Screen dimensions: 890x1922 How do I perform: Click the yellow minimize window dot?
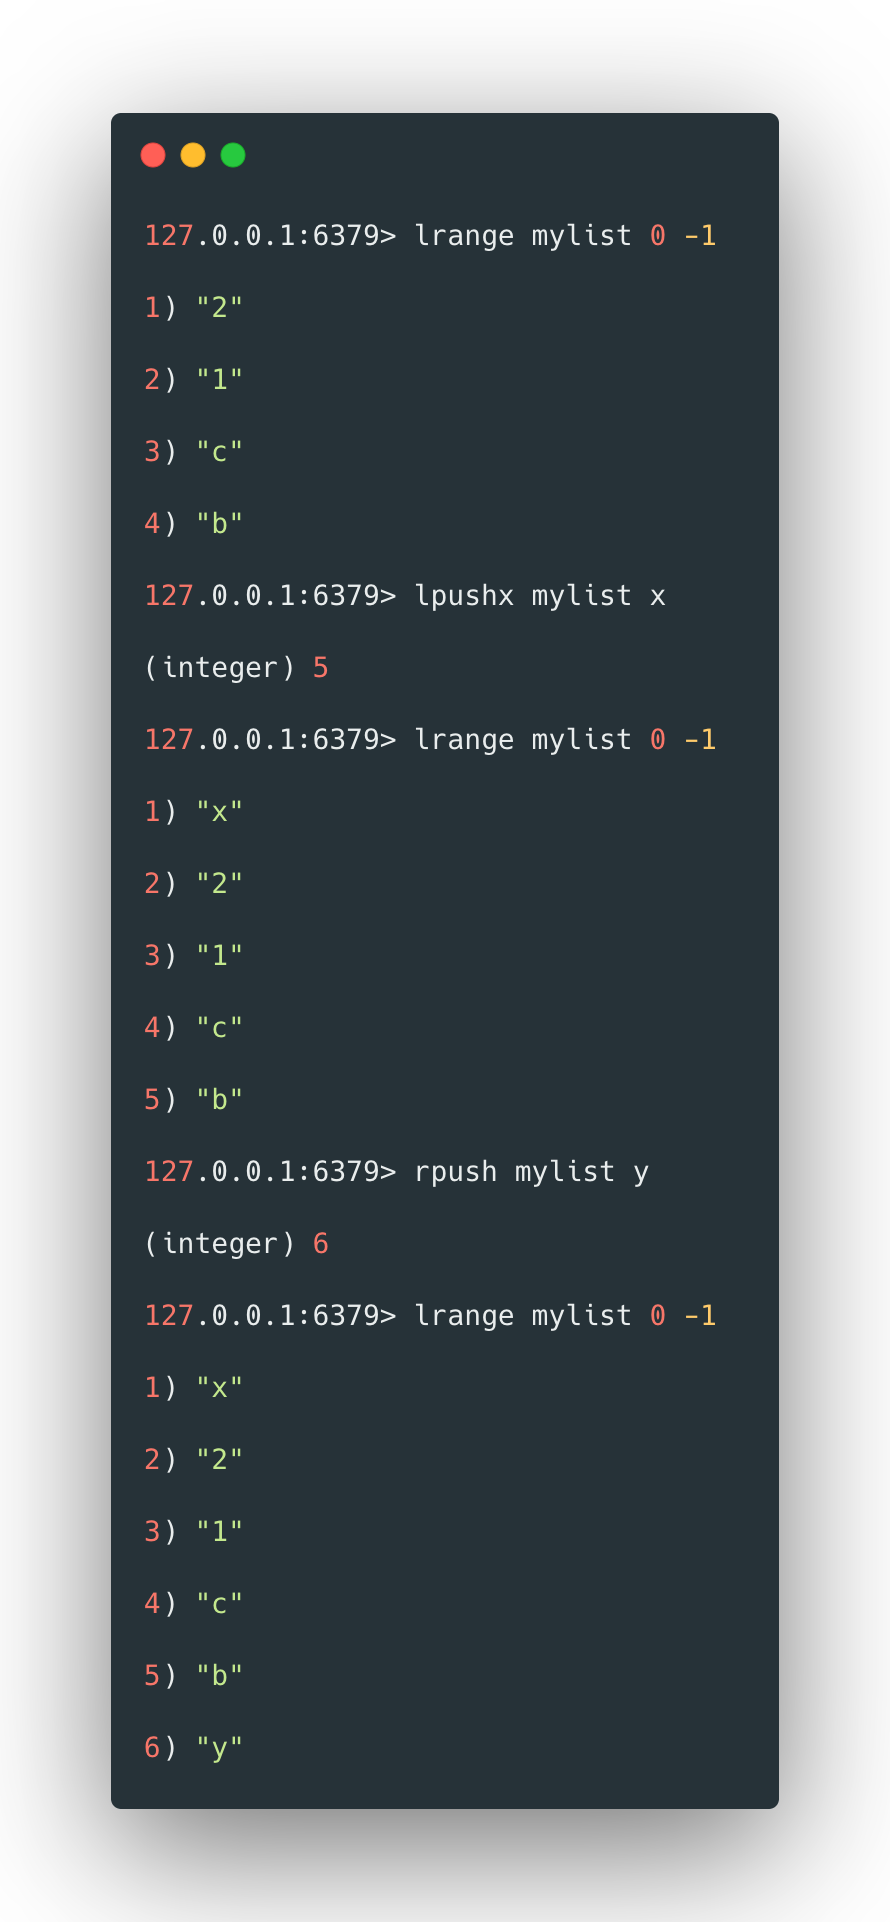click(193, 155)
